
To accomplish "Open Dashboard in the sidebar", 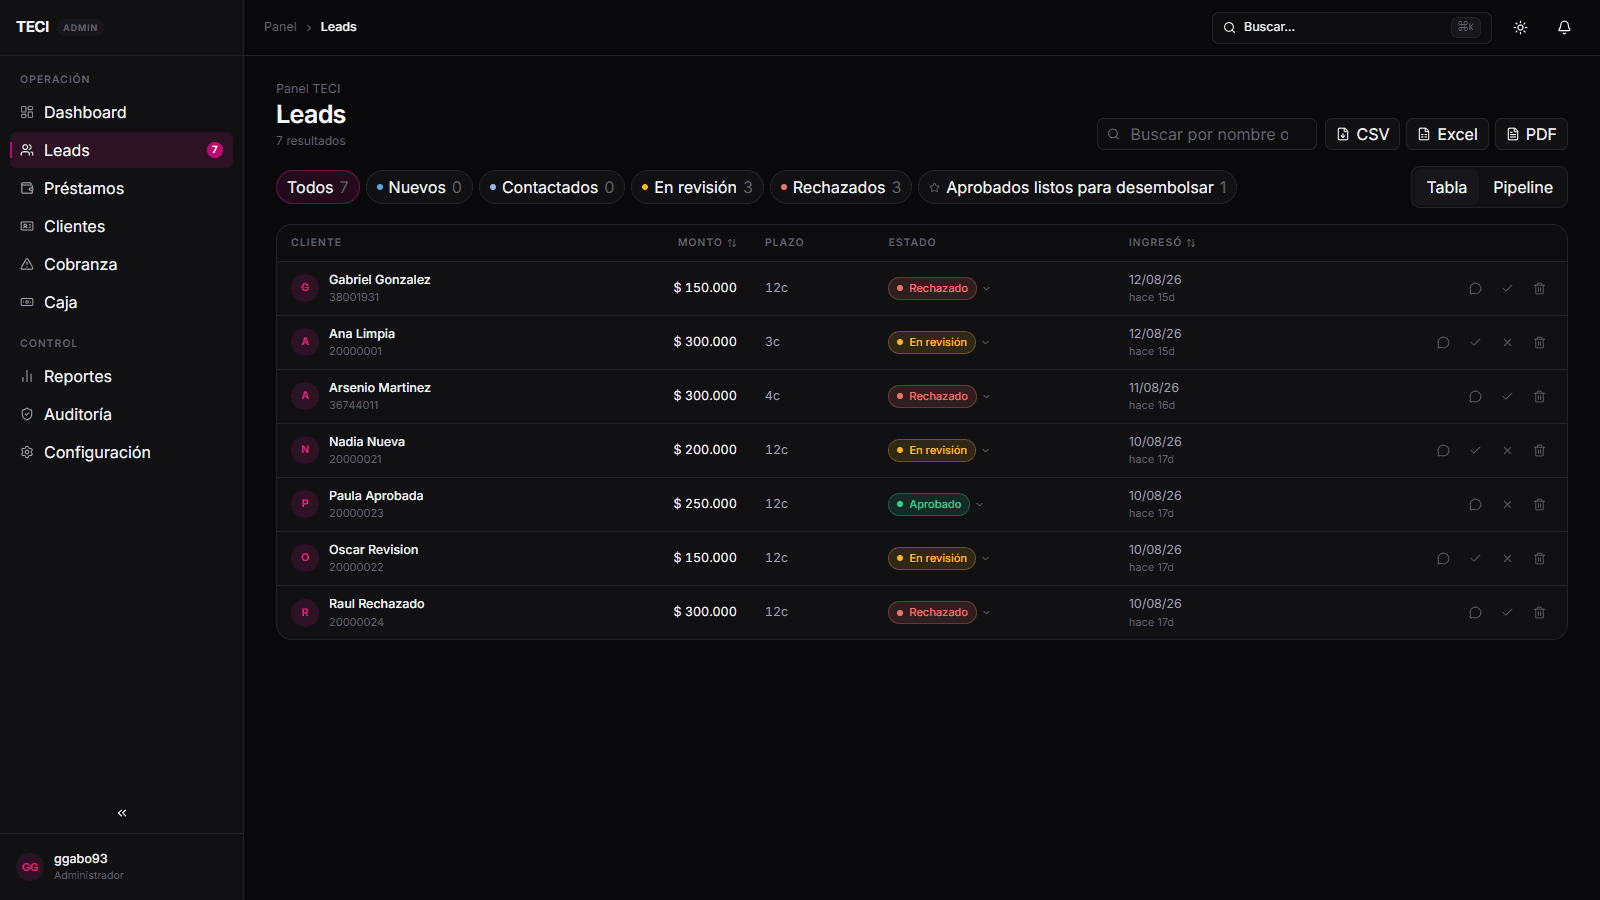I will pyautogui.click(x=121, y=113).
